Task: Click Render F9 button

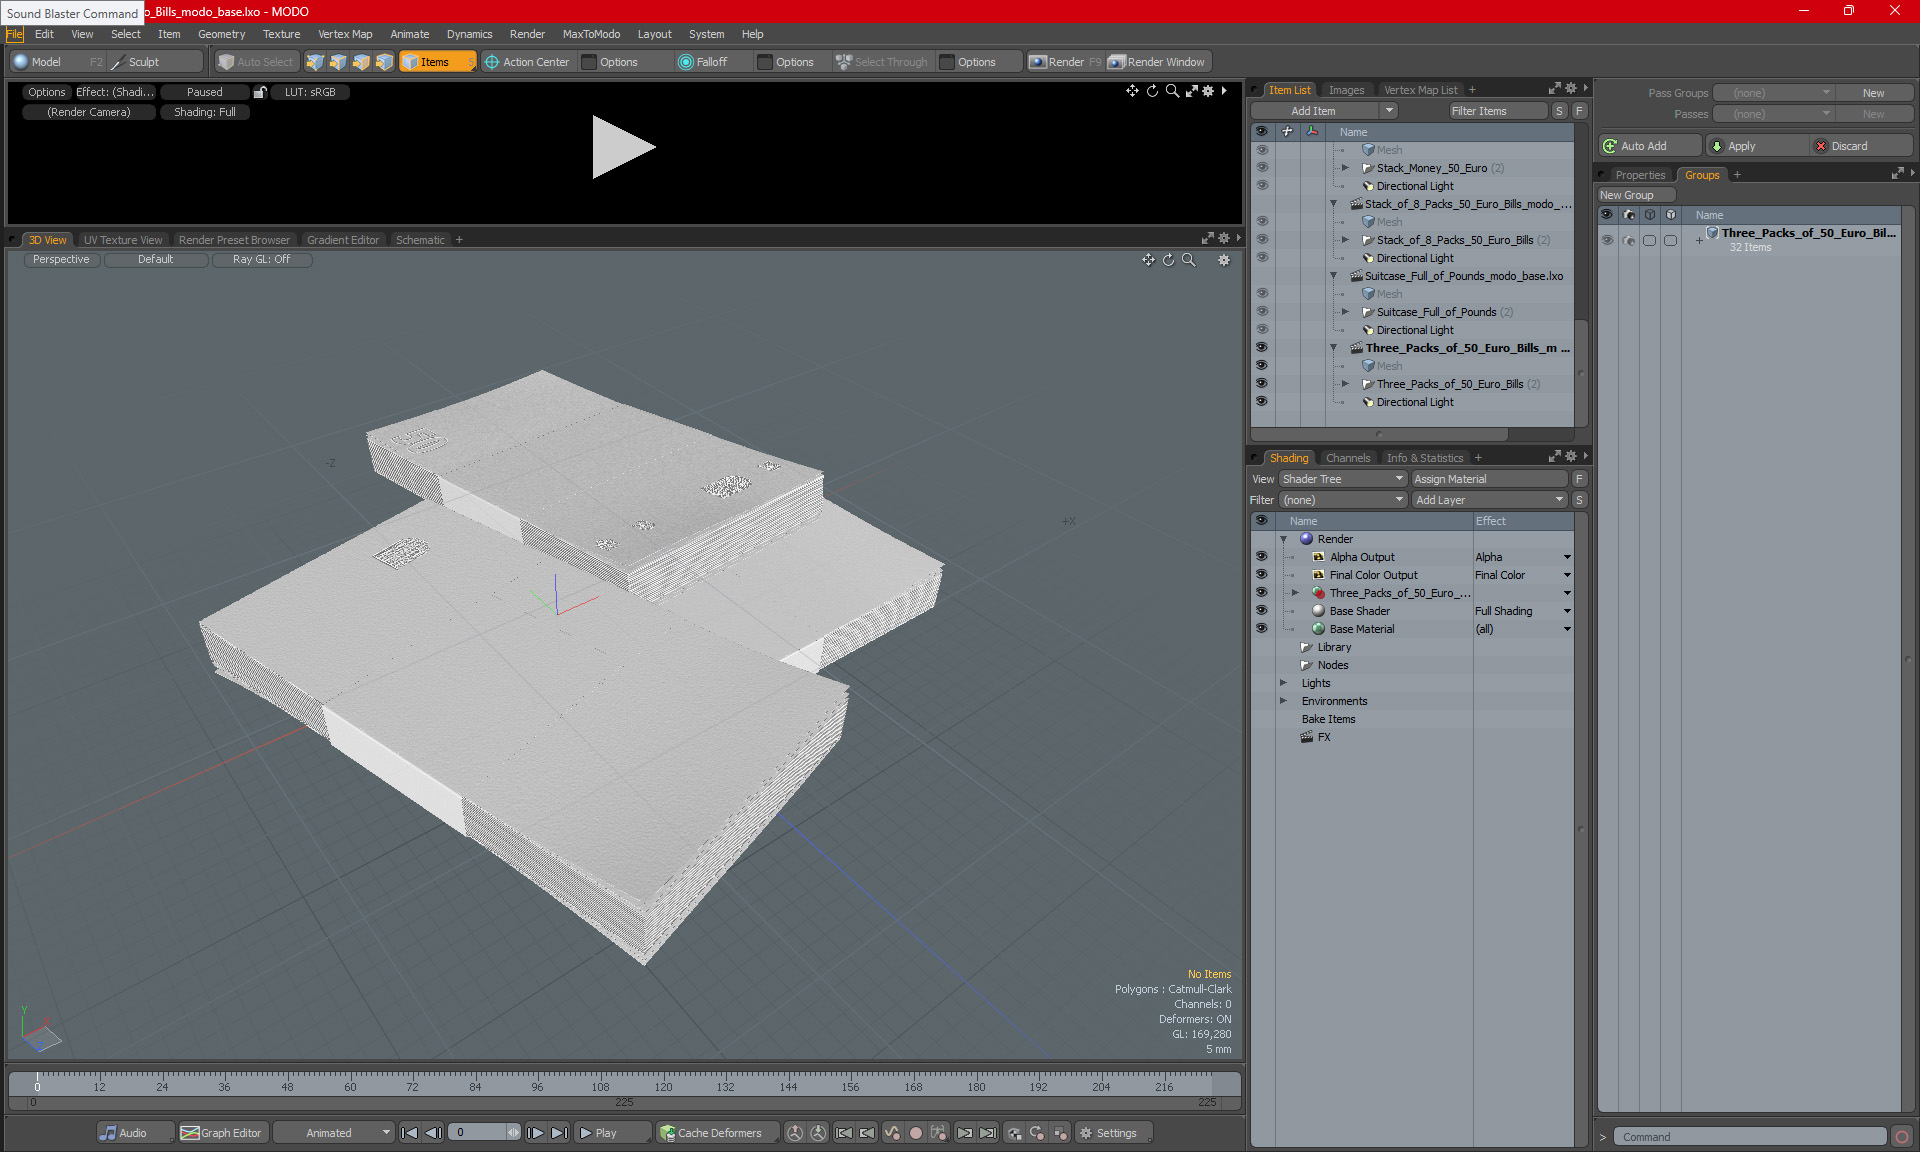Action: (x=1065, y=62)
